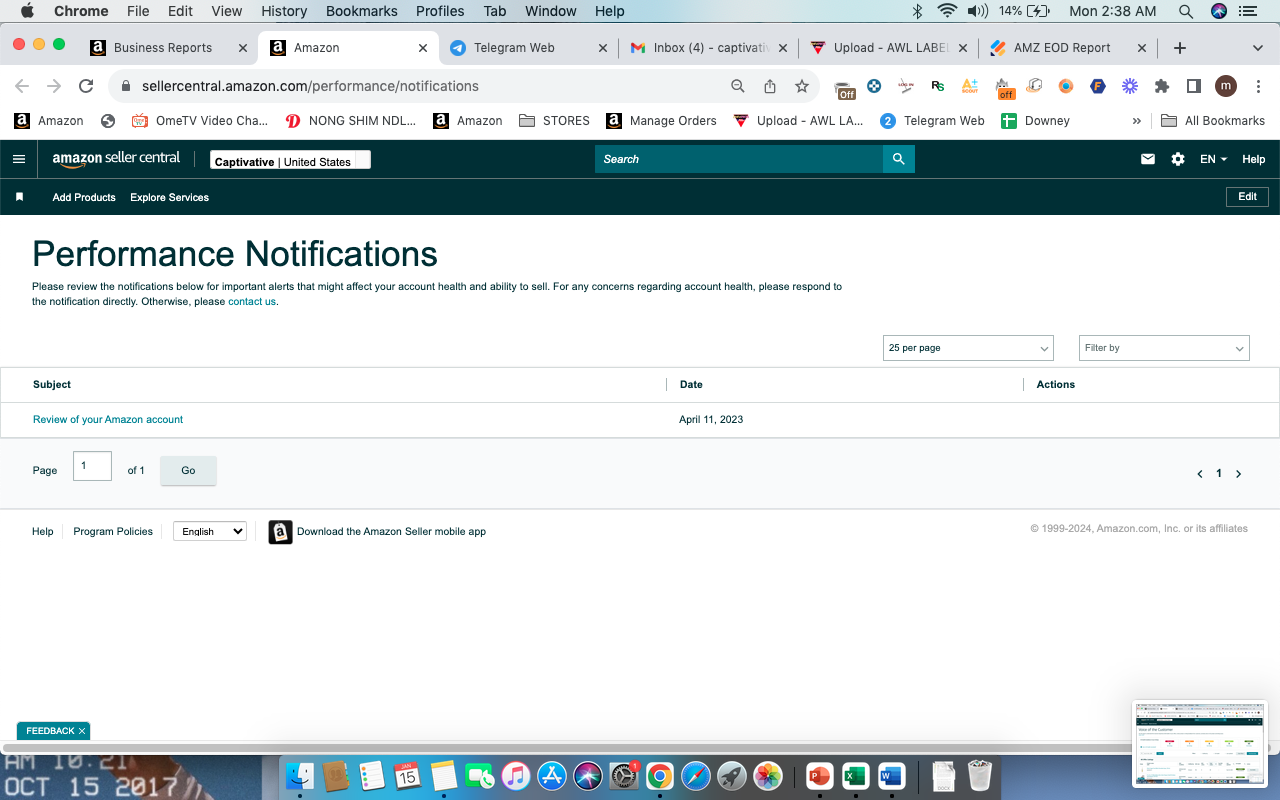The image size is (1280, 800).
Task: Bookmark this page with the star icon
Action: pyautogui.click(x=802, y=86)
